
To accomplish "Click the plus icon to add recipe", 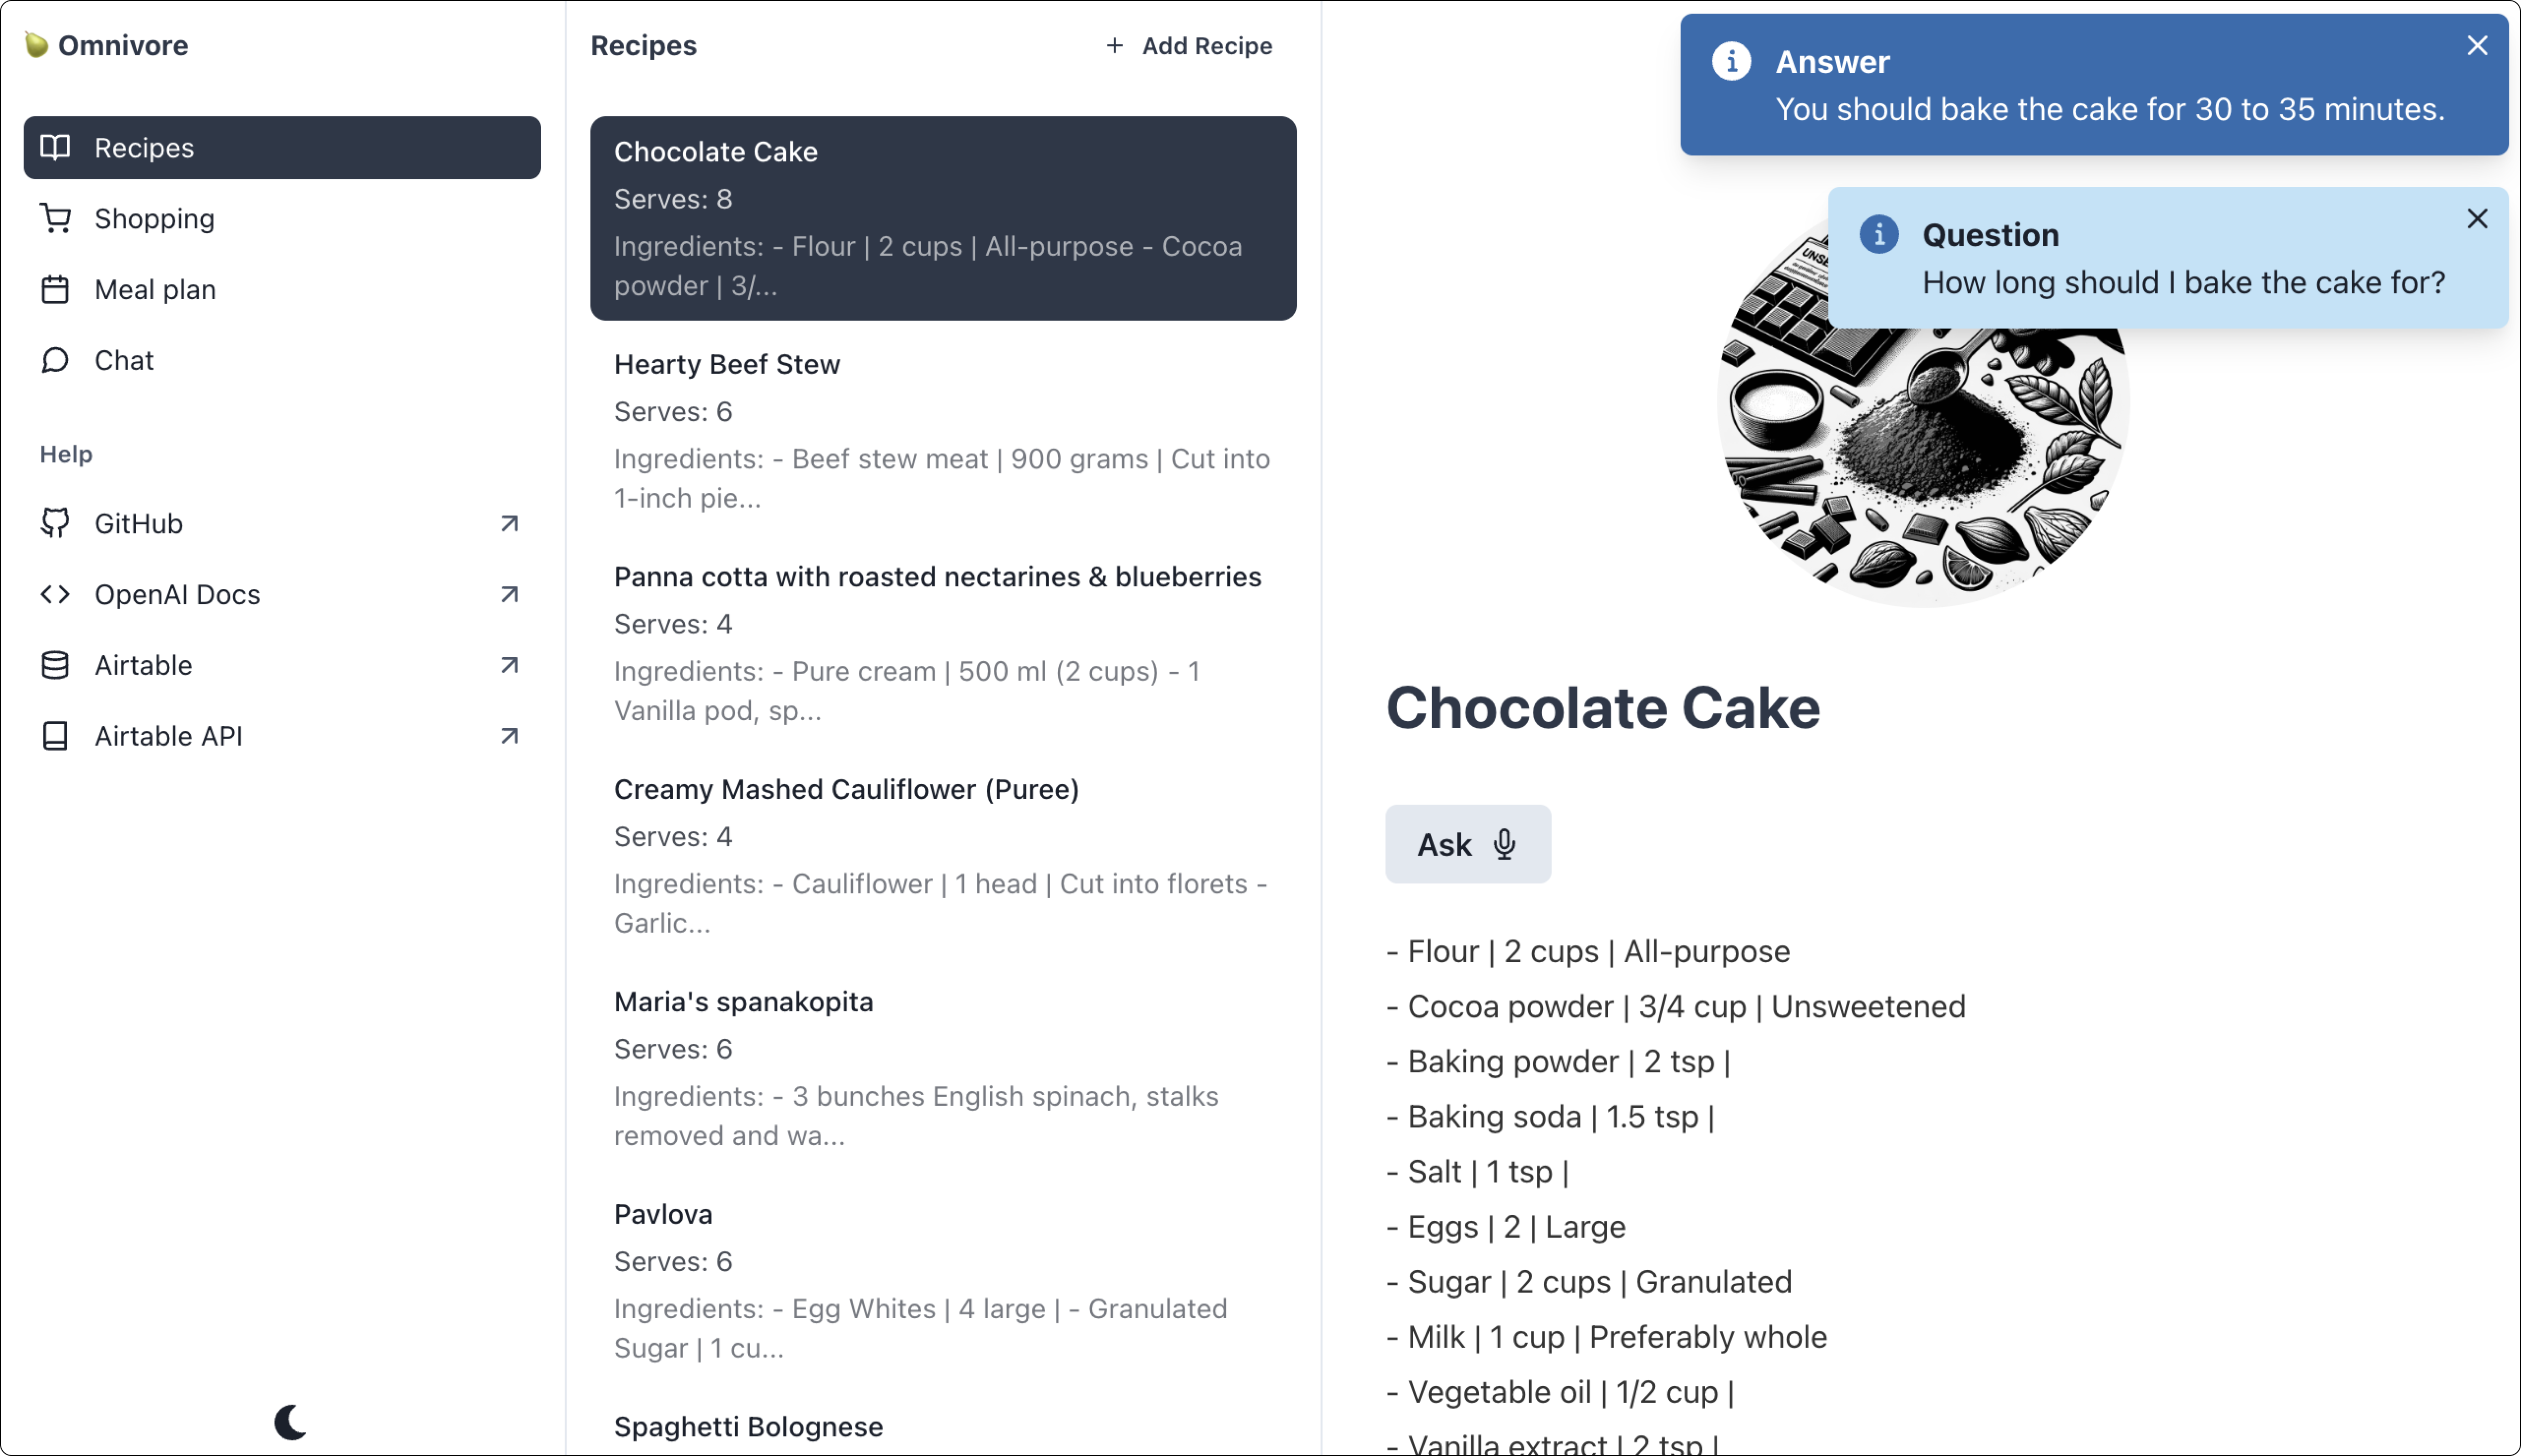I will coord(1114,46).
